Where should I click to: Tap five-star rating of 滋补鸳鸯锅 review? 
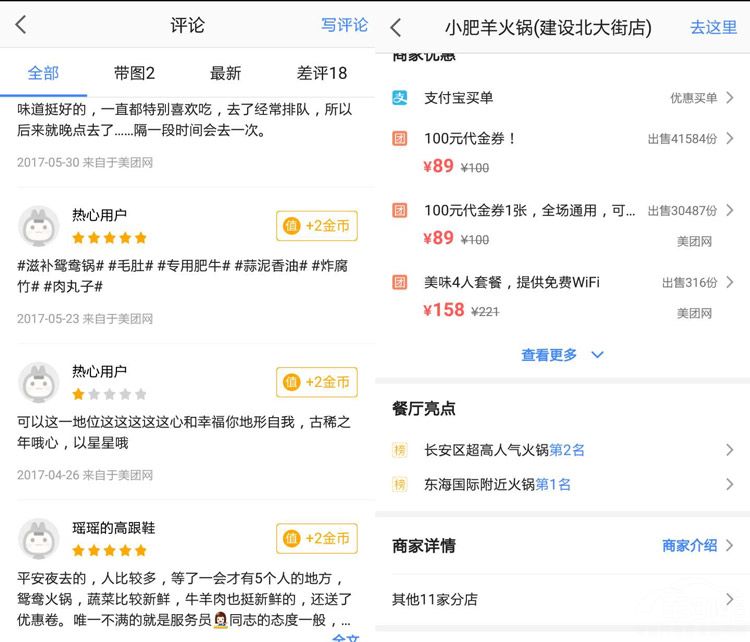pyautogui.click(x=110, y=238)
